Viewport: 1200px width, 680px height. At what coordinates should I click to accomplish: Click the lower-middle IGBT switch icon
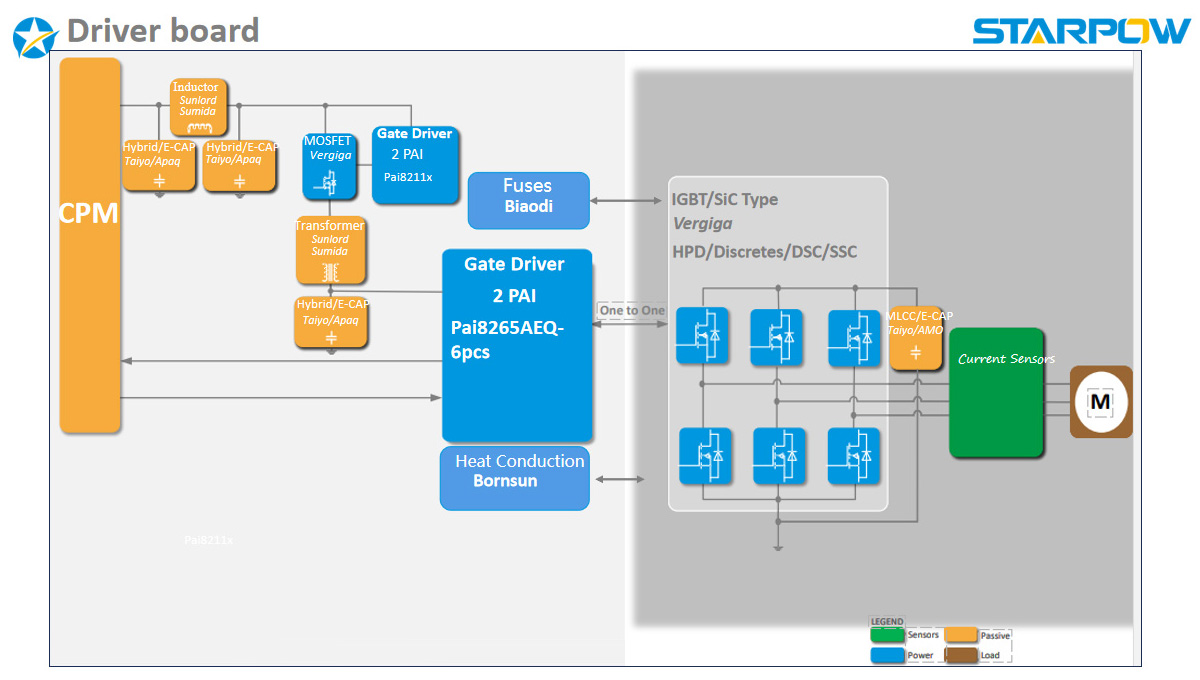coord(779,456)
